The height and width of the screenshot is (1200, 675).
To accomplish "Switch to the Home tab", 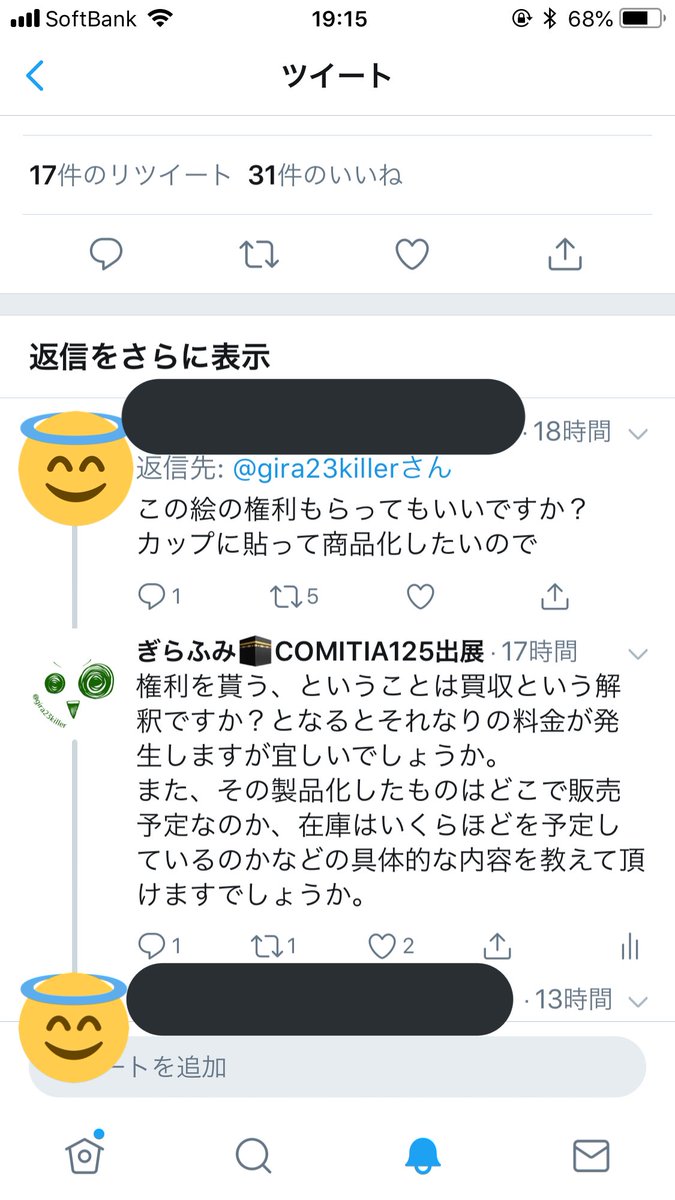I will pos(84,1155).
